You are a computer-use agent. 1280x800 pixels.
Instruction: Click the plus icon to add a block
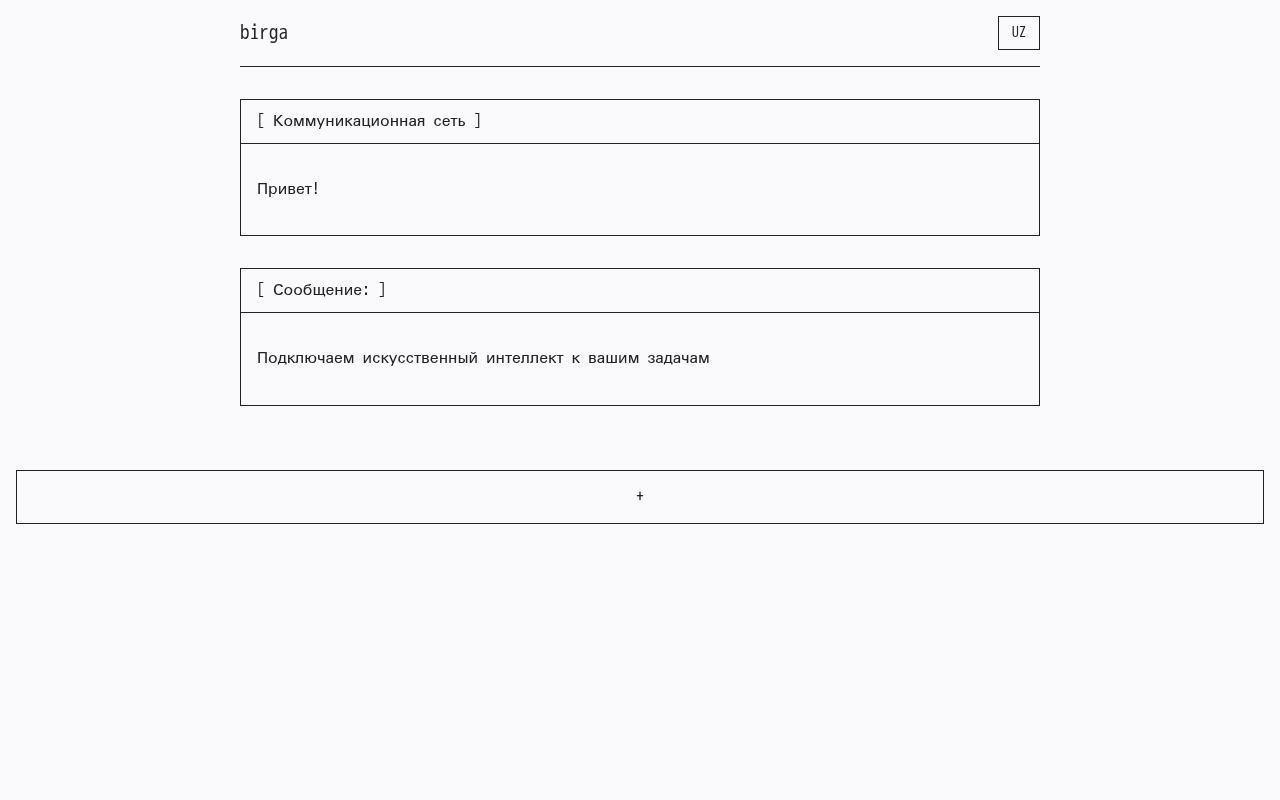(x=640, y=497)
